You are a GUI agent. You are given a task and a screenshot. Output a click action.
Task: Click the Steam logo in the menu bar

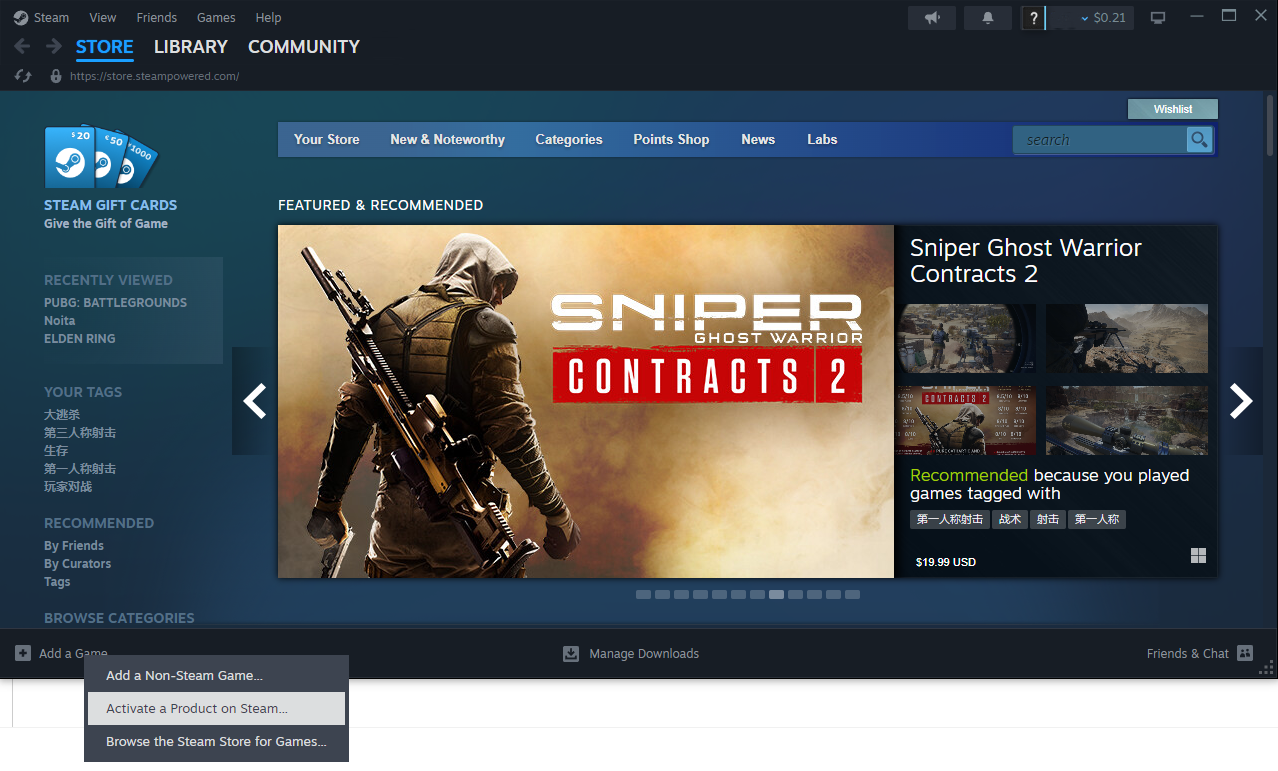pyautogui.click(x=21, y=18)
